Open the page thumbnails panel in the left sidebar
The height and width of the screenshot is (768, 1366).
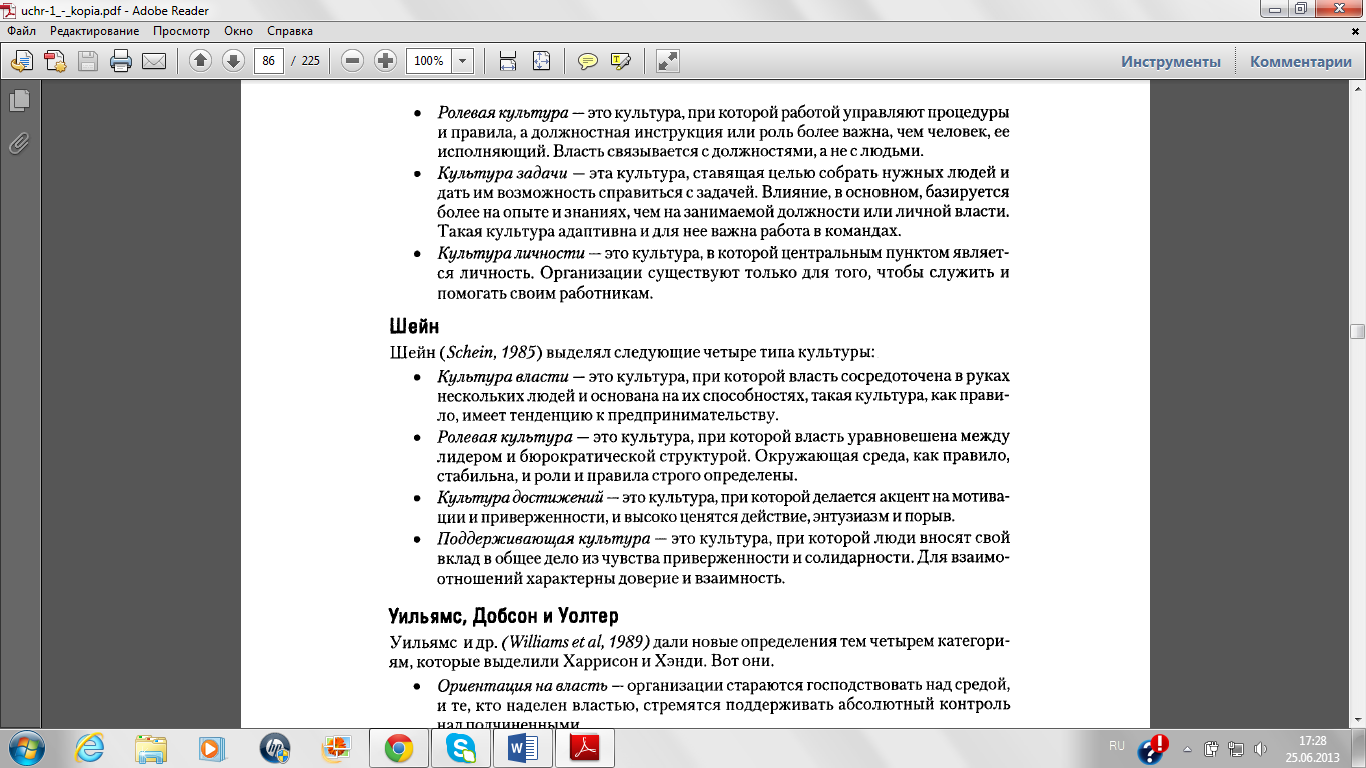pos(19,100)
